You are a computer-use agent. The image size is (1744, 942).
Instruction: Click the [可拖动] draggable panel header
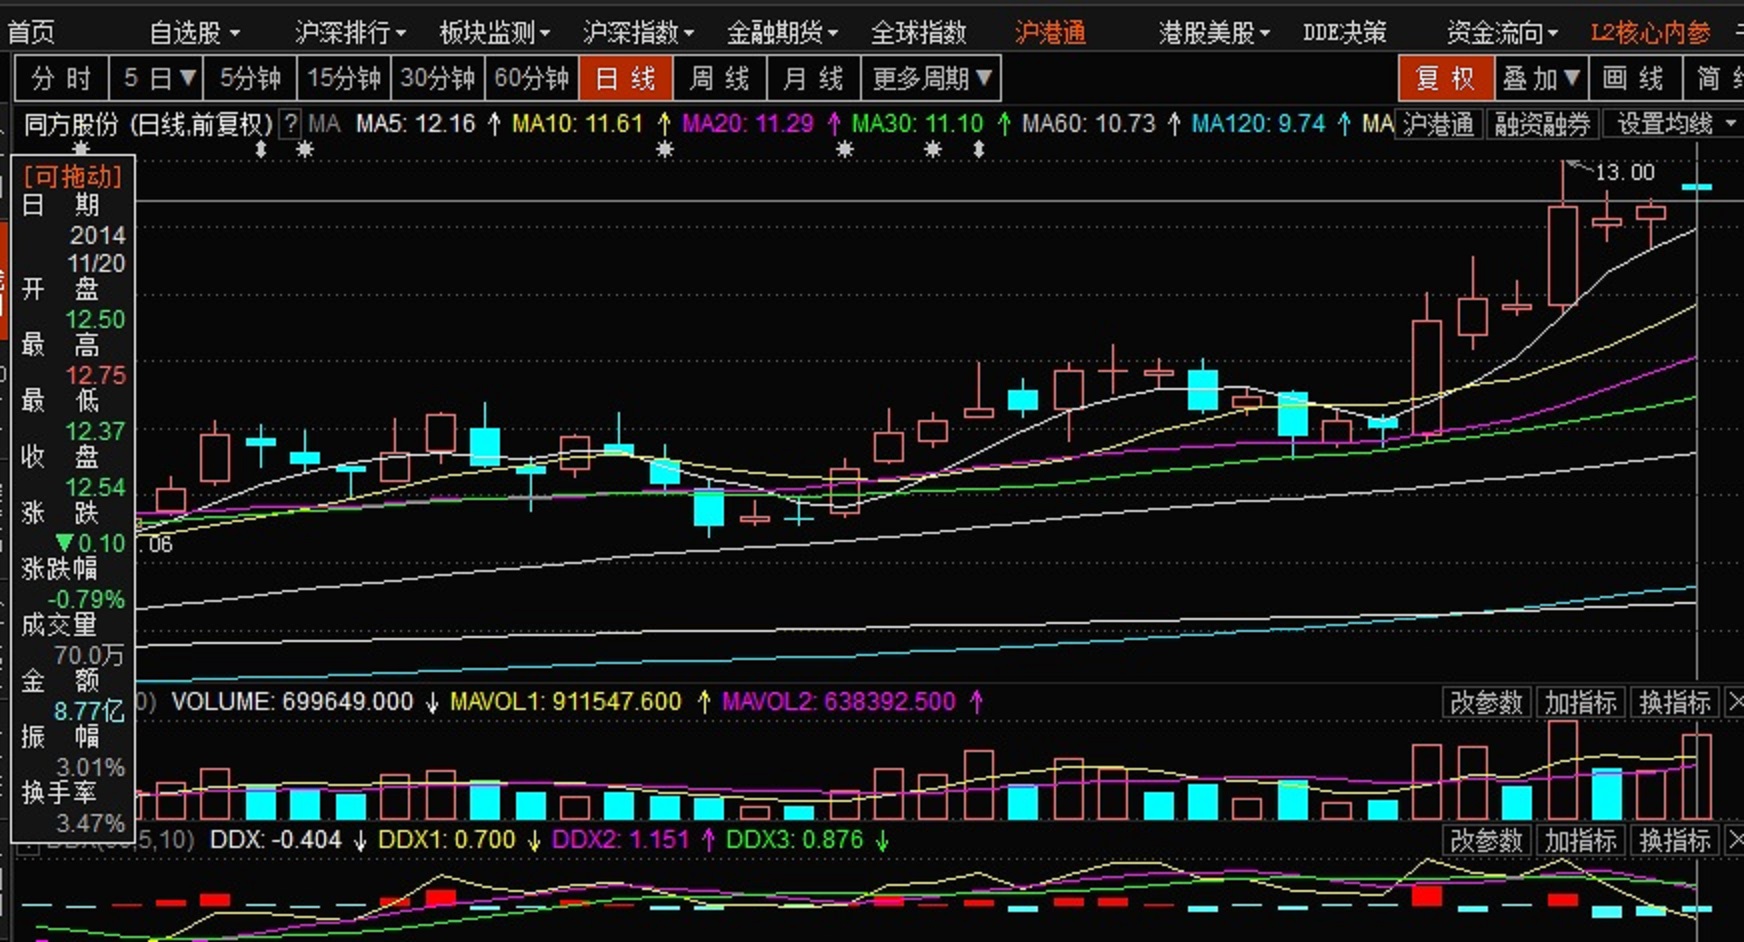tap(72, 176)
